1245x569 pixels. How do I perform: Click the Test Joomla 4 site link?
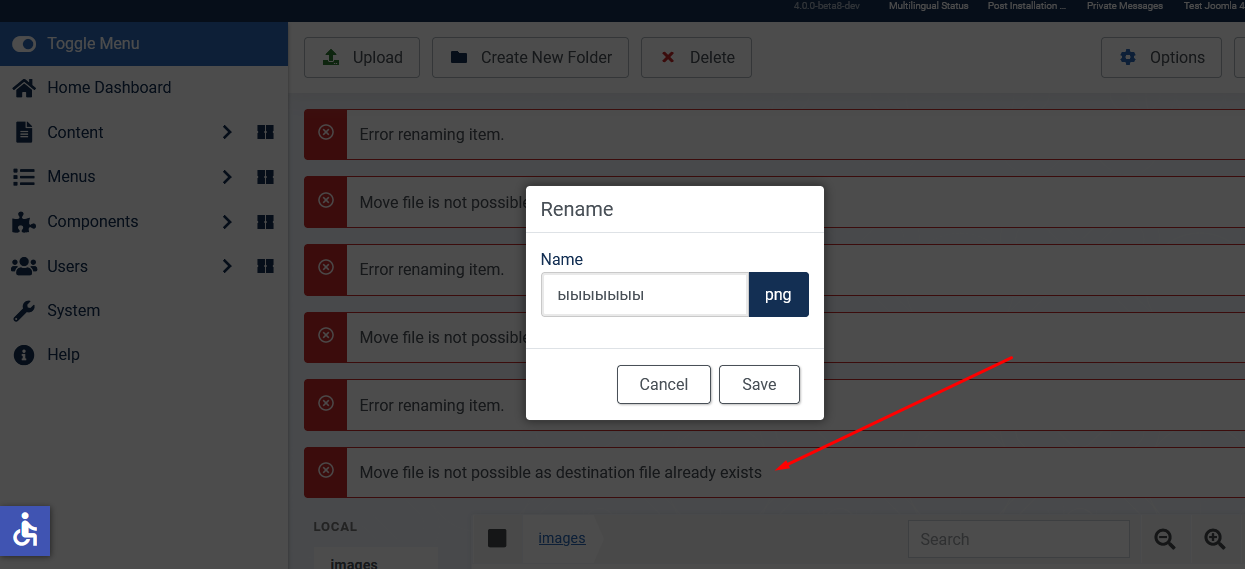1214,6
